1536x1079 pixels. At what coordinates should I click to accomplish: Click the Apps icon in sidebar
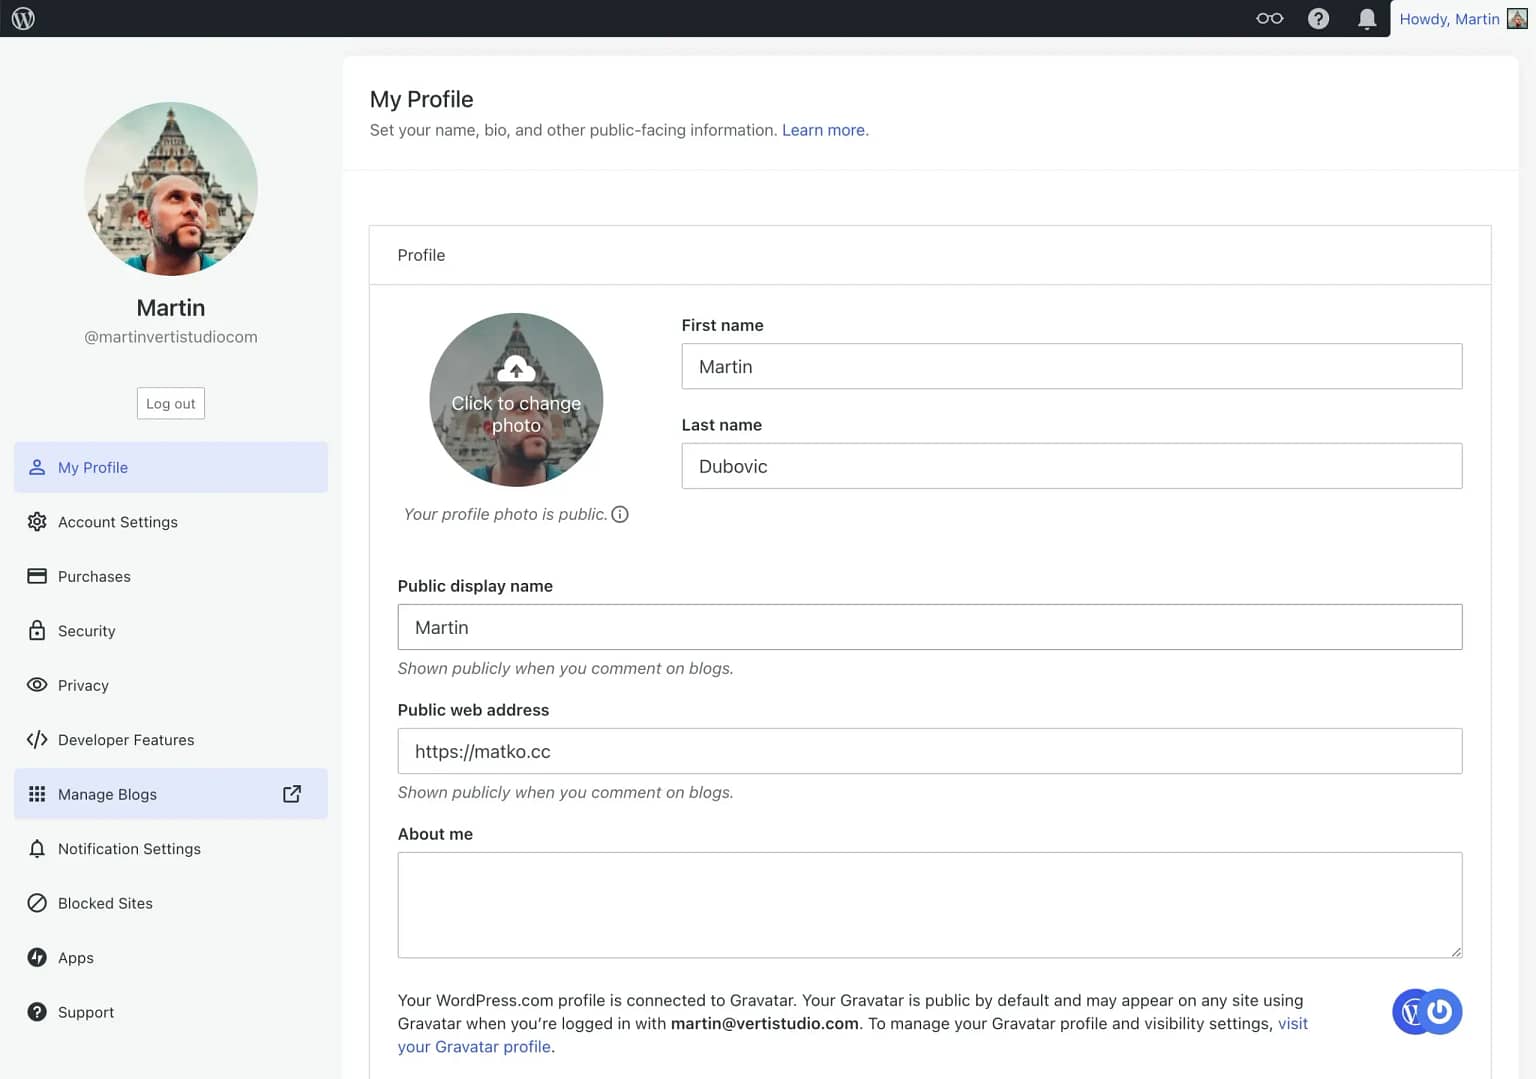coord(37,957)
